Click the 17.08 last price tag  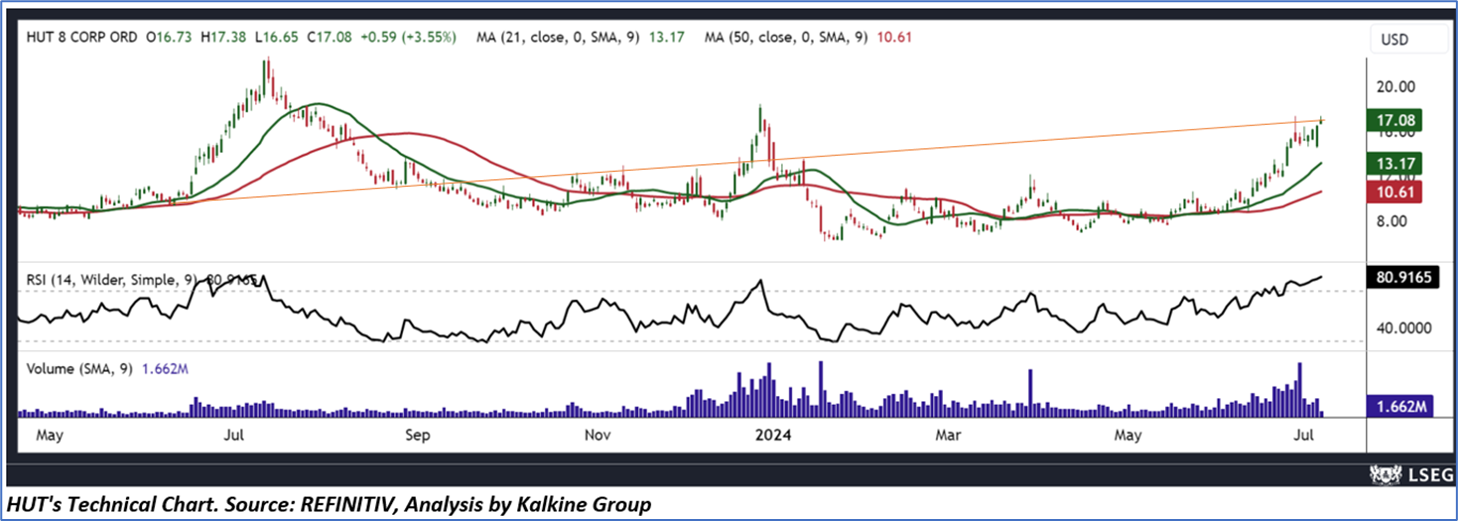pyautogui.click(x=1396, y=121)
